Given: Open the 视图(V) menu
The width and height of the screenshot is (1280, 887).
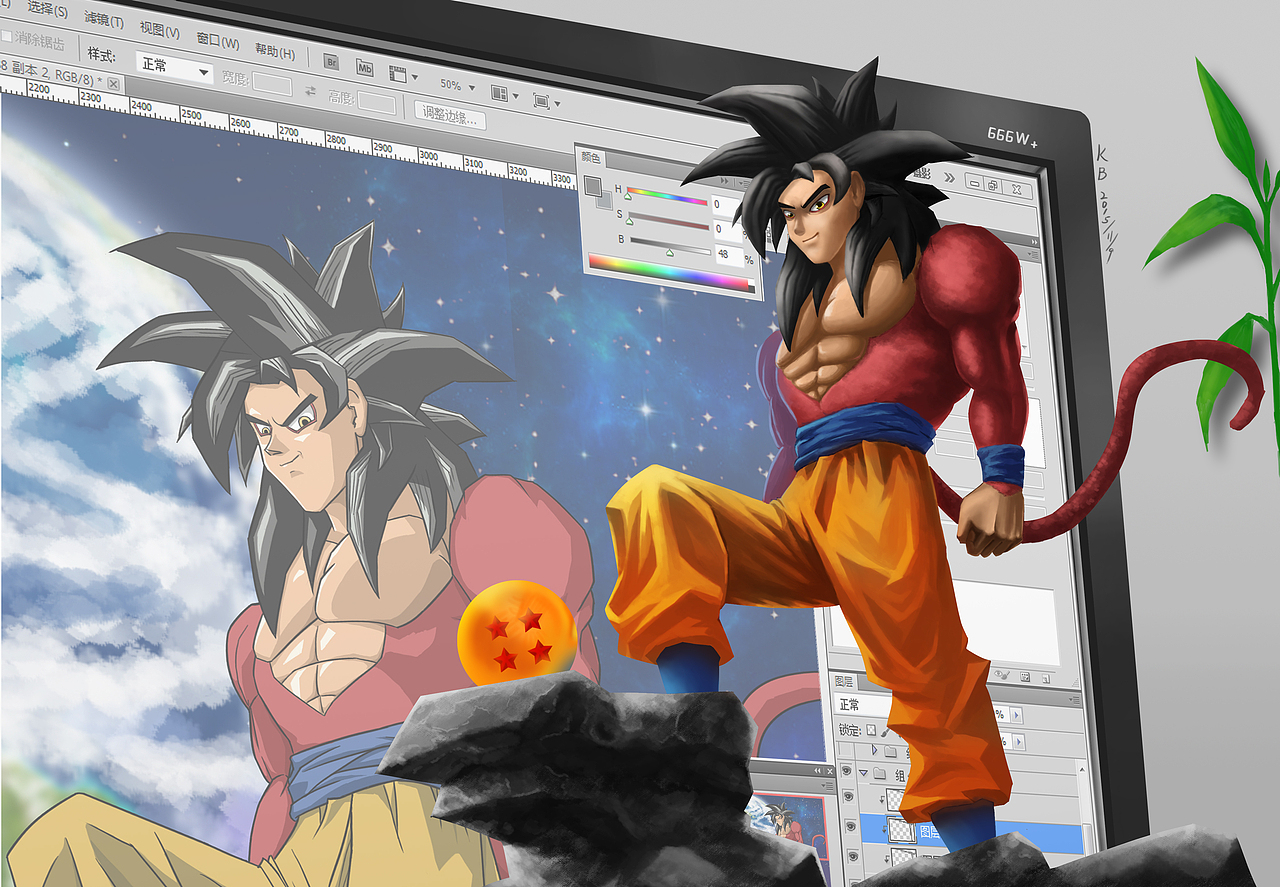Looking at the screenshot, I should [x=160, y=30].
